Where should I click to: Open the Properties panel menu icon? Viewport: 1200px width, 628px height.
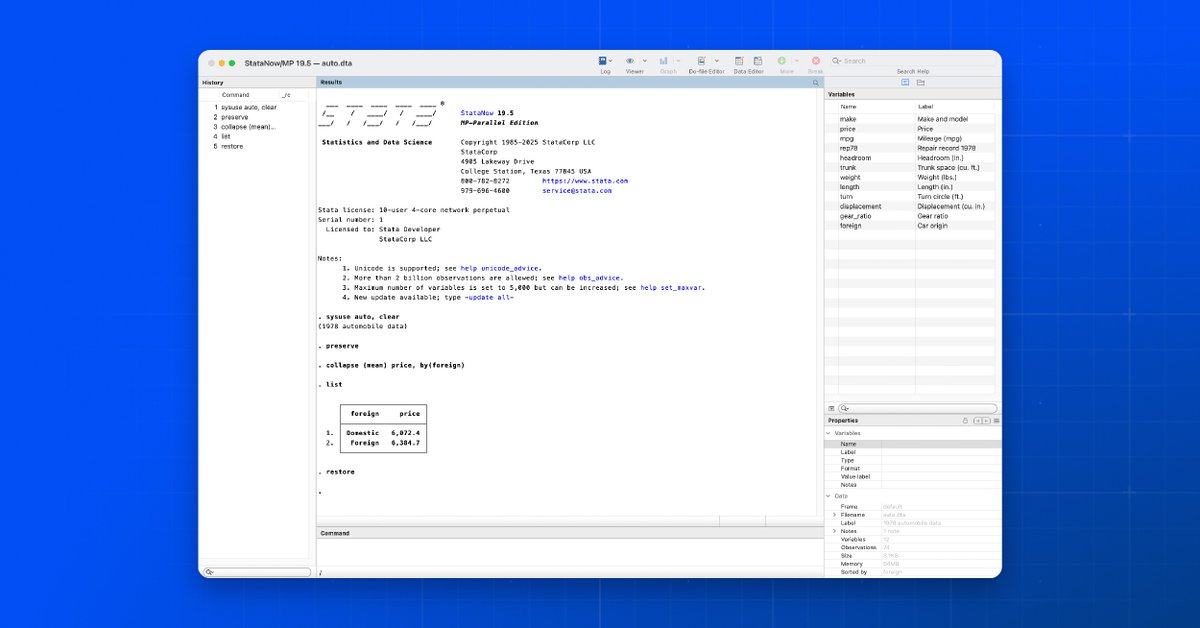pyautogui.click(x=996, y=421)
